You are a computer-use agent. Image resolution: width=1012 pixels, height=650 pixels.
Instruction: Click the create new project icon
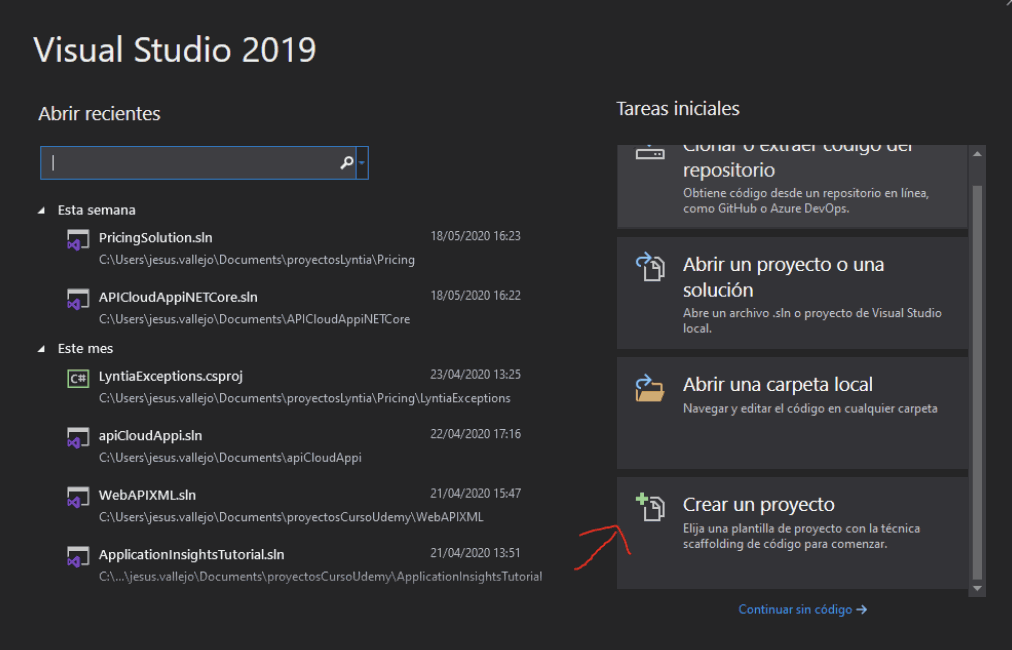[x=650, y=507]
